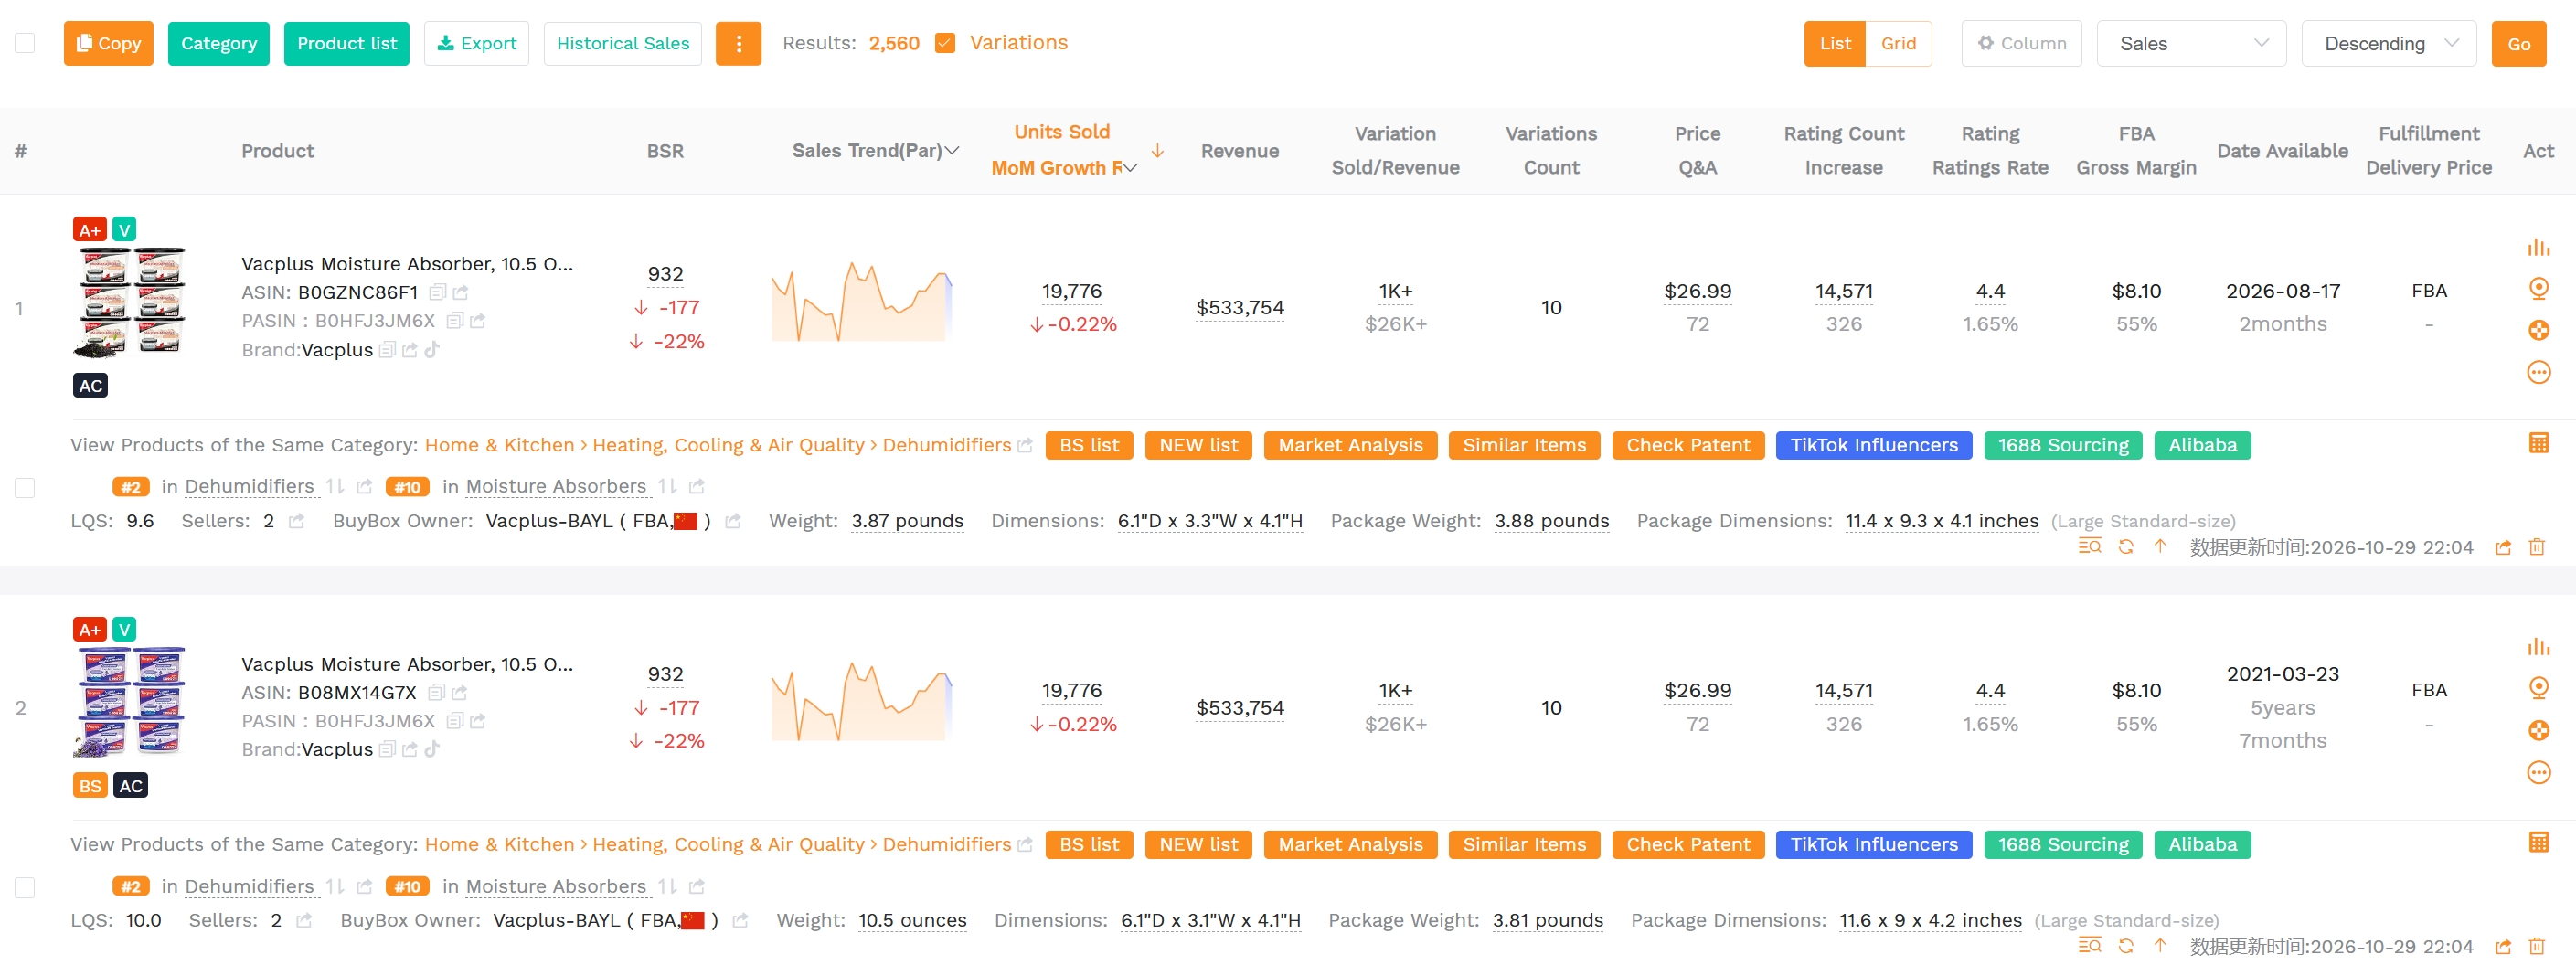The height and width of the screenshot is (965, 2576).
Task: Open share icon next to first Sellers count
Action: click(296, 521)
